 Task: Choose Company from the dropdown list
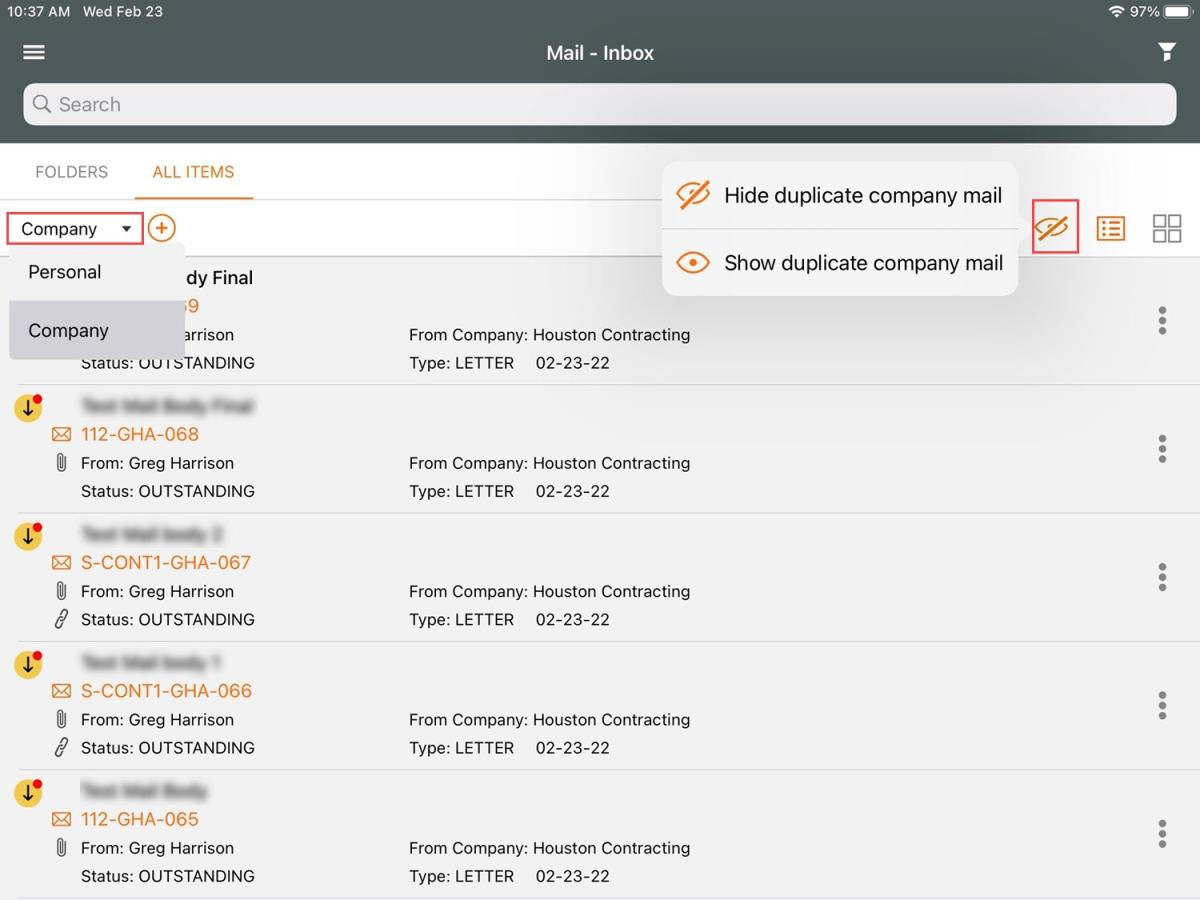tap(68, 331)
